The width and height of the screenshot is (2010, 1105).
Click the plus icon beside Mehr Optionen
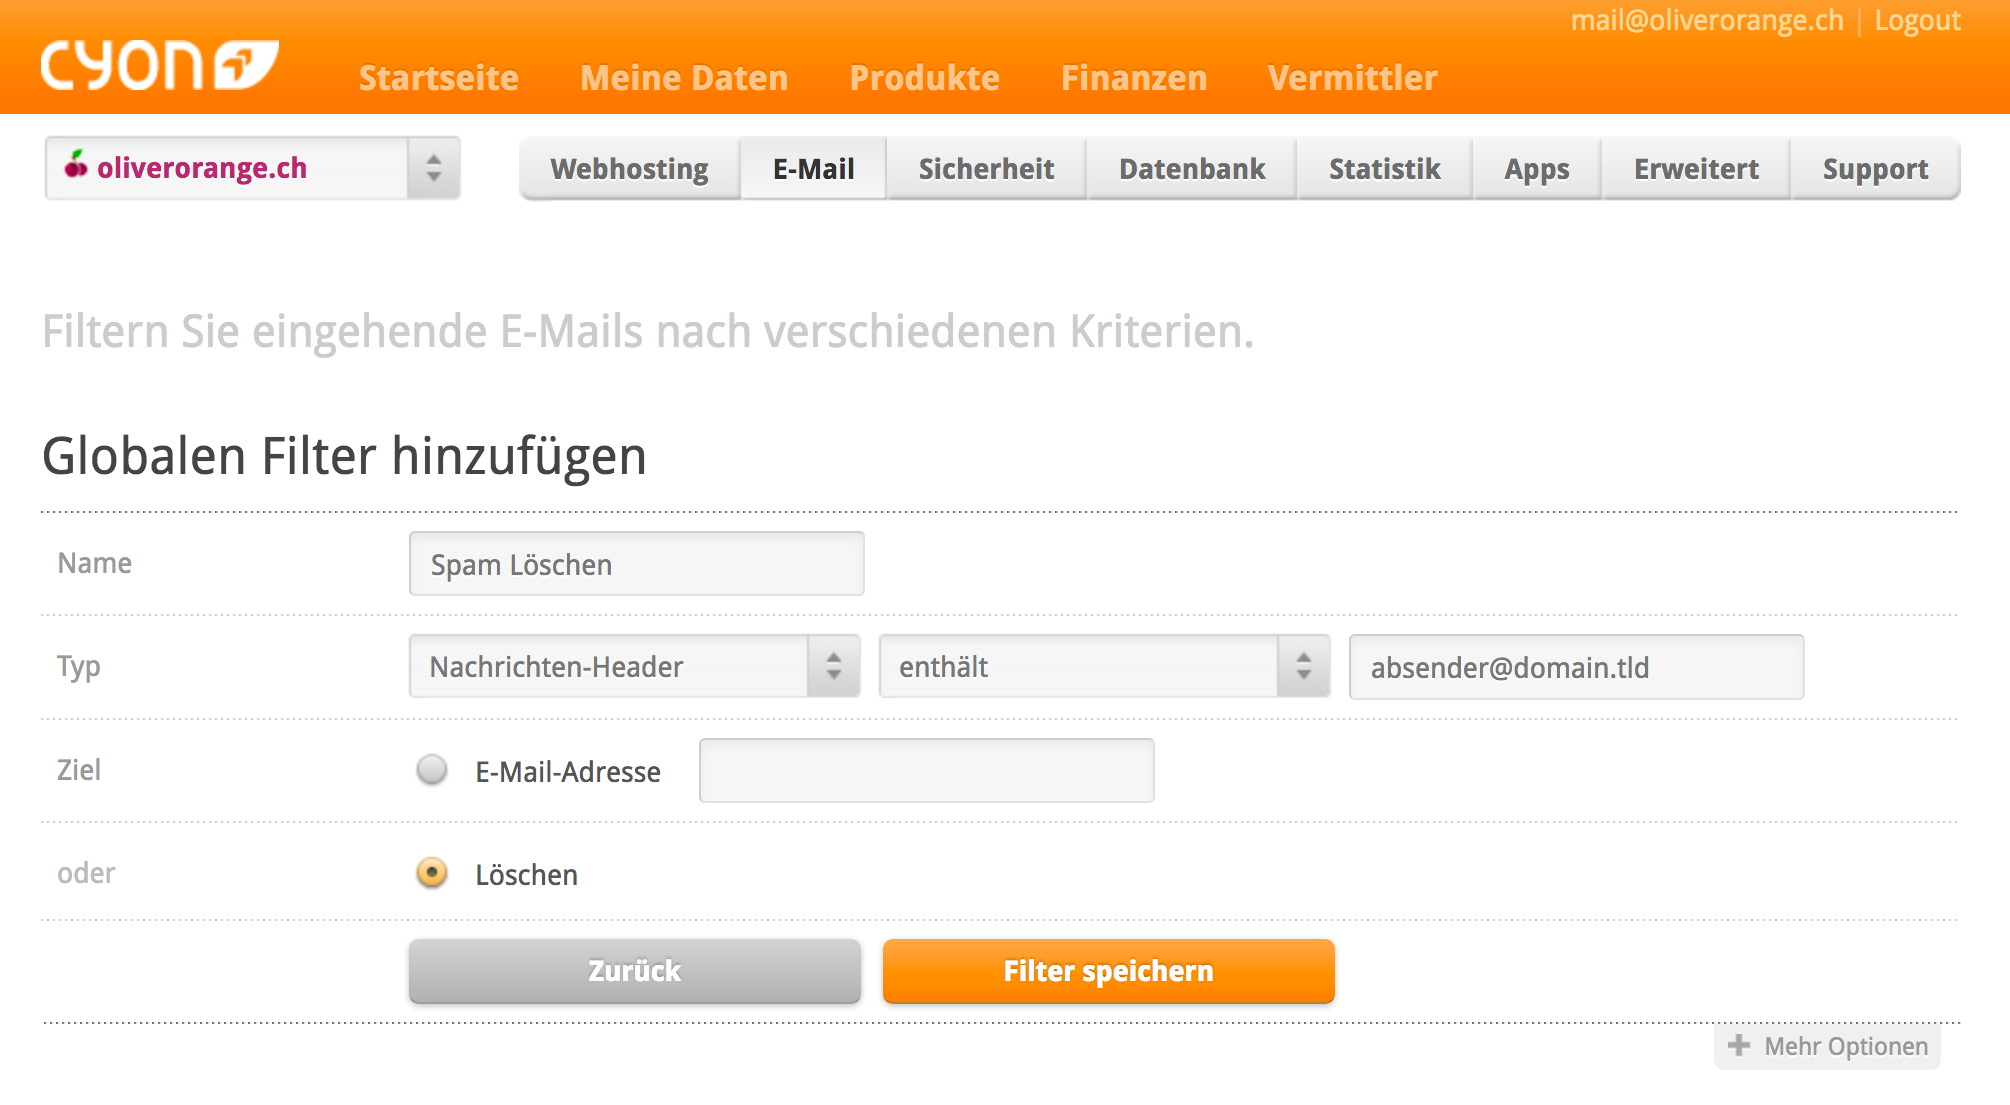[x=1739, y=1045]
